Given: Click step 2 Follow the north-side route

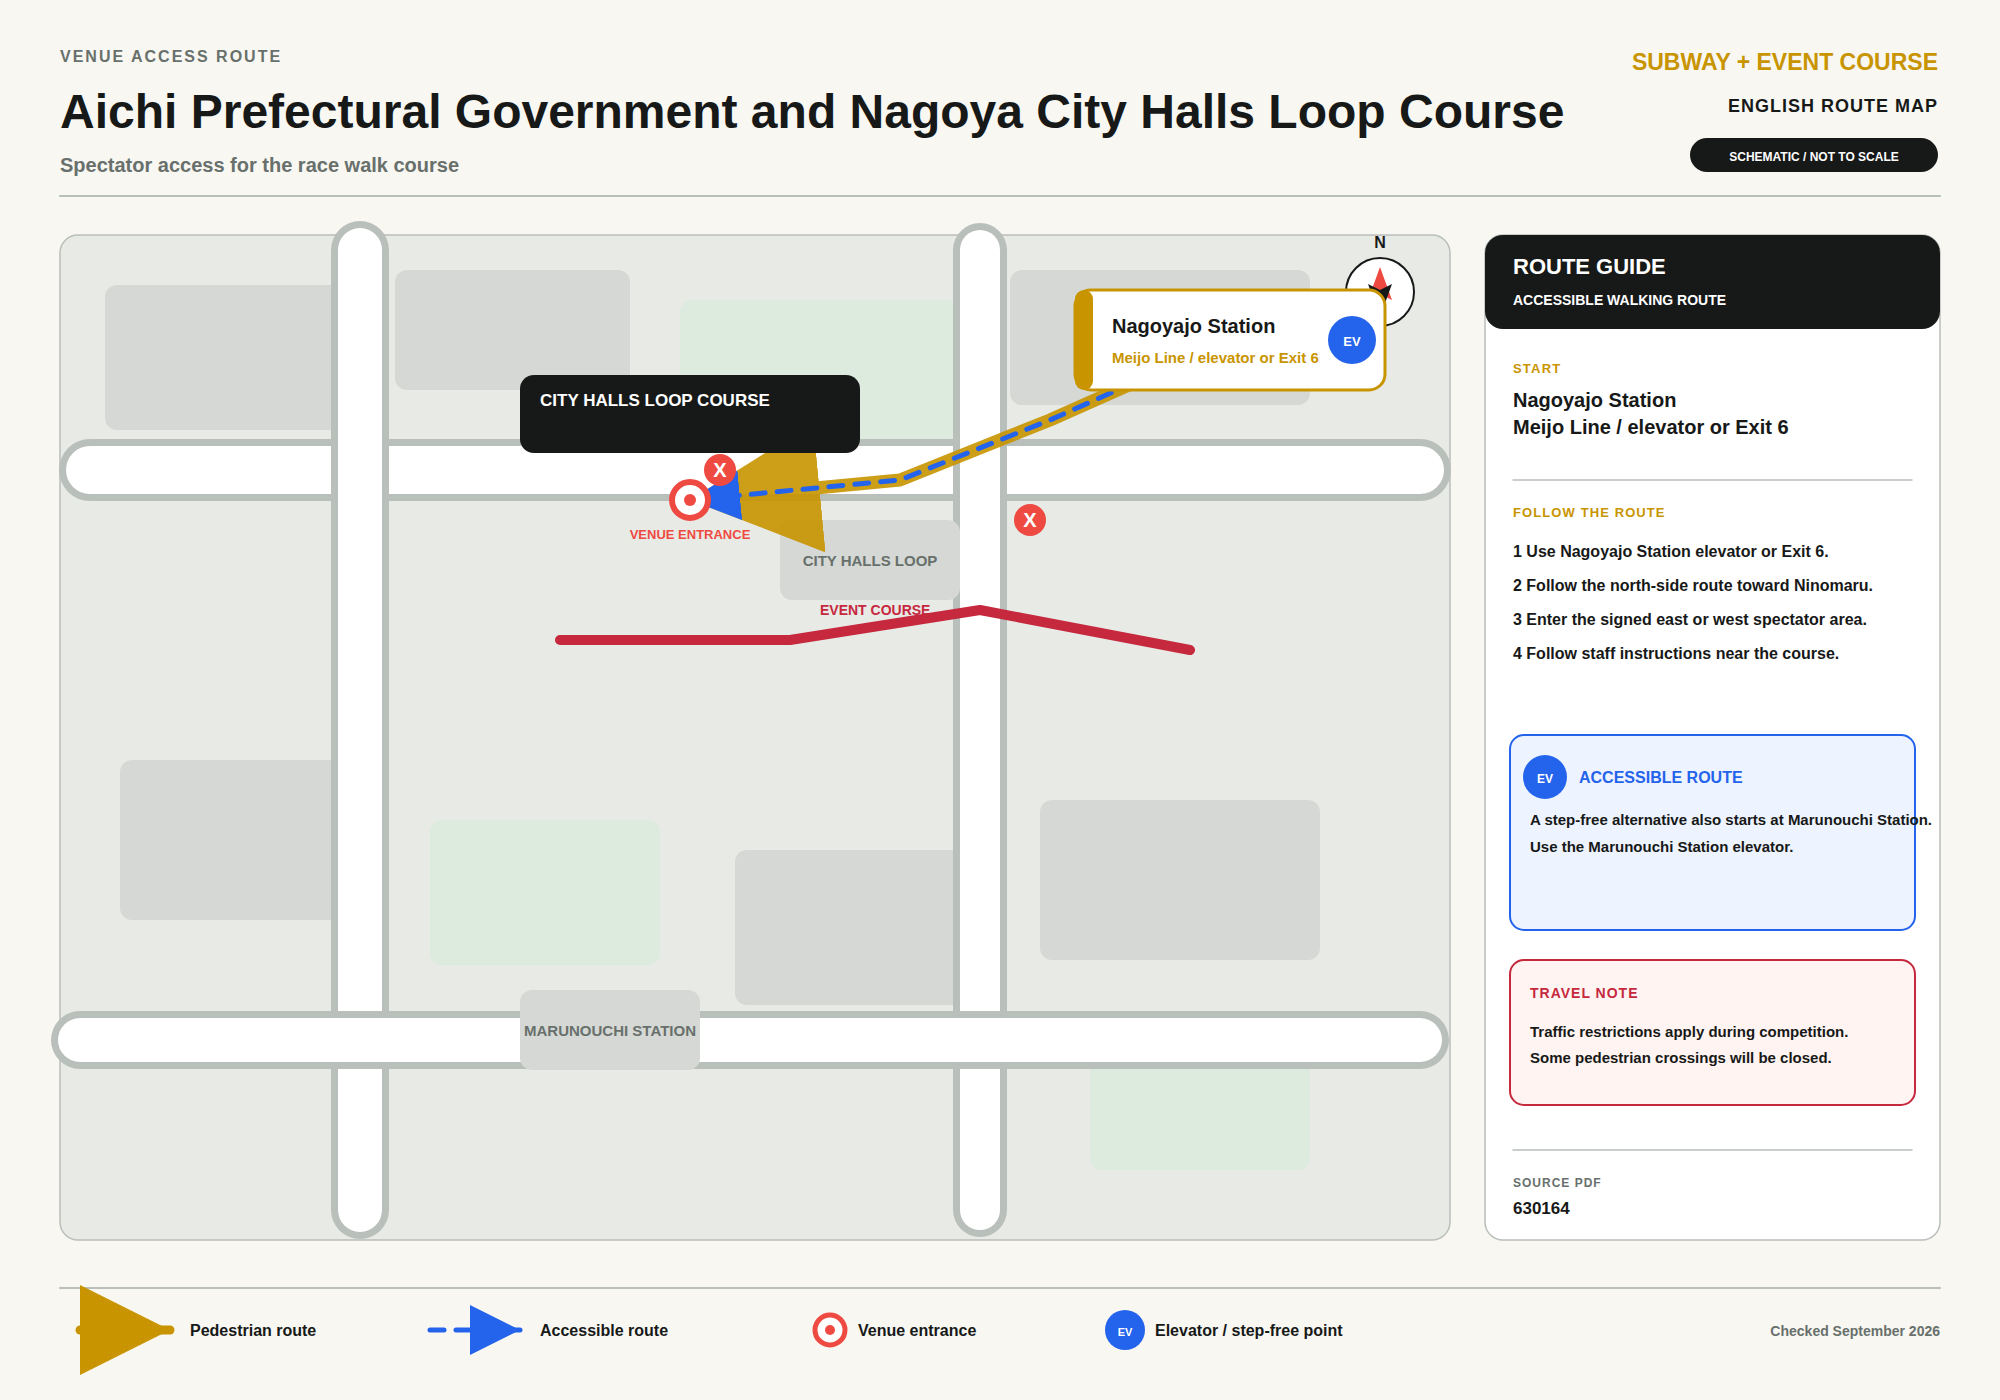Looking at the screenshot, I should pos(1693,585).
